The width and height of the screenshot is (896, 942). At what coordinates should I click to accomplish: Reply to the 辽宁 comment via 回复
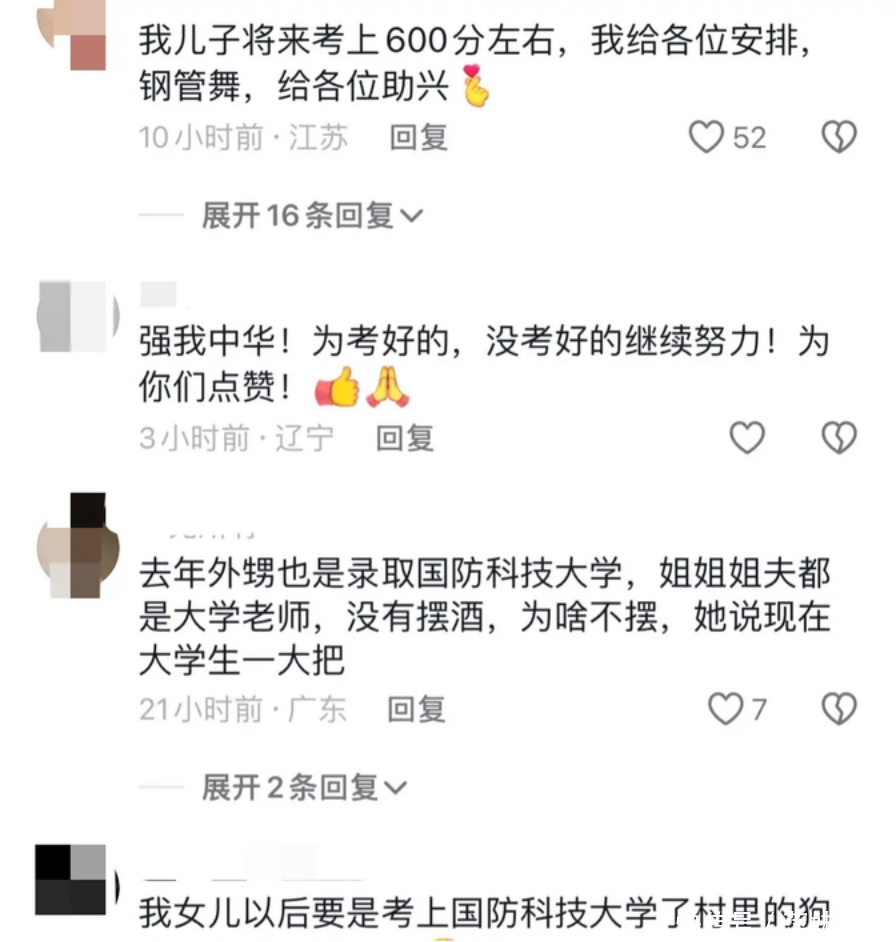pyautogui.click(x=405, y=438)
